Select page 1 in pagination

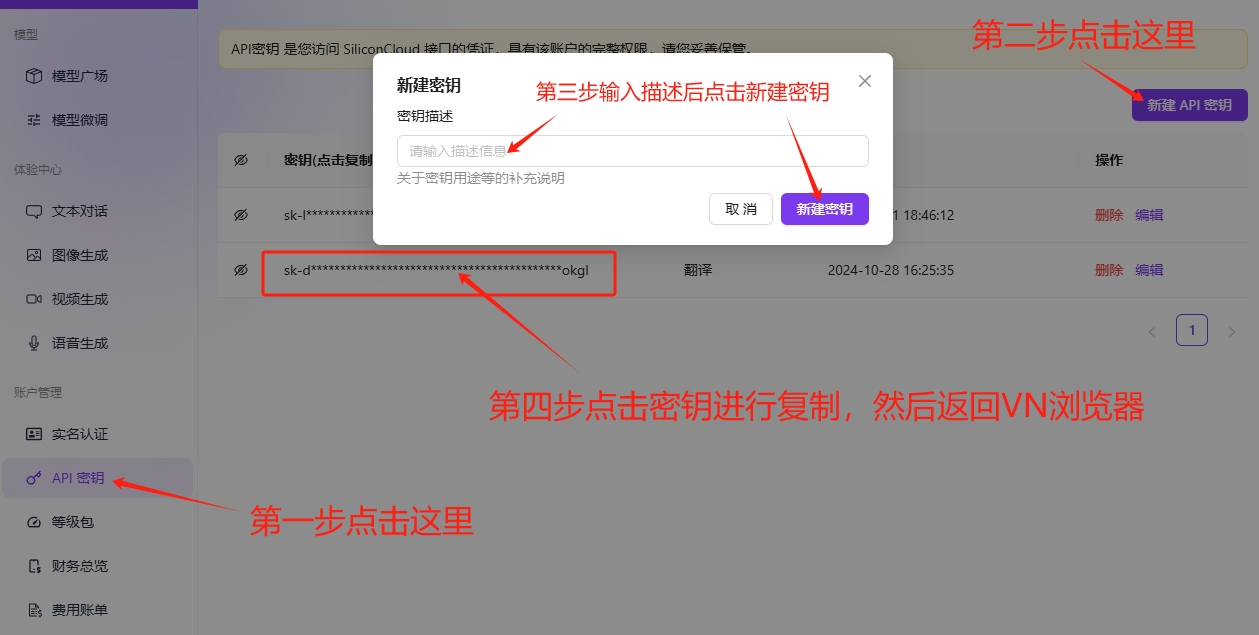click(1191, 330)
